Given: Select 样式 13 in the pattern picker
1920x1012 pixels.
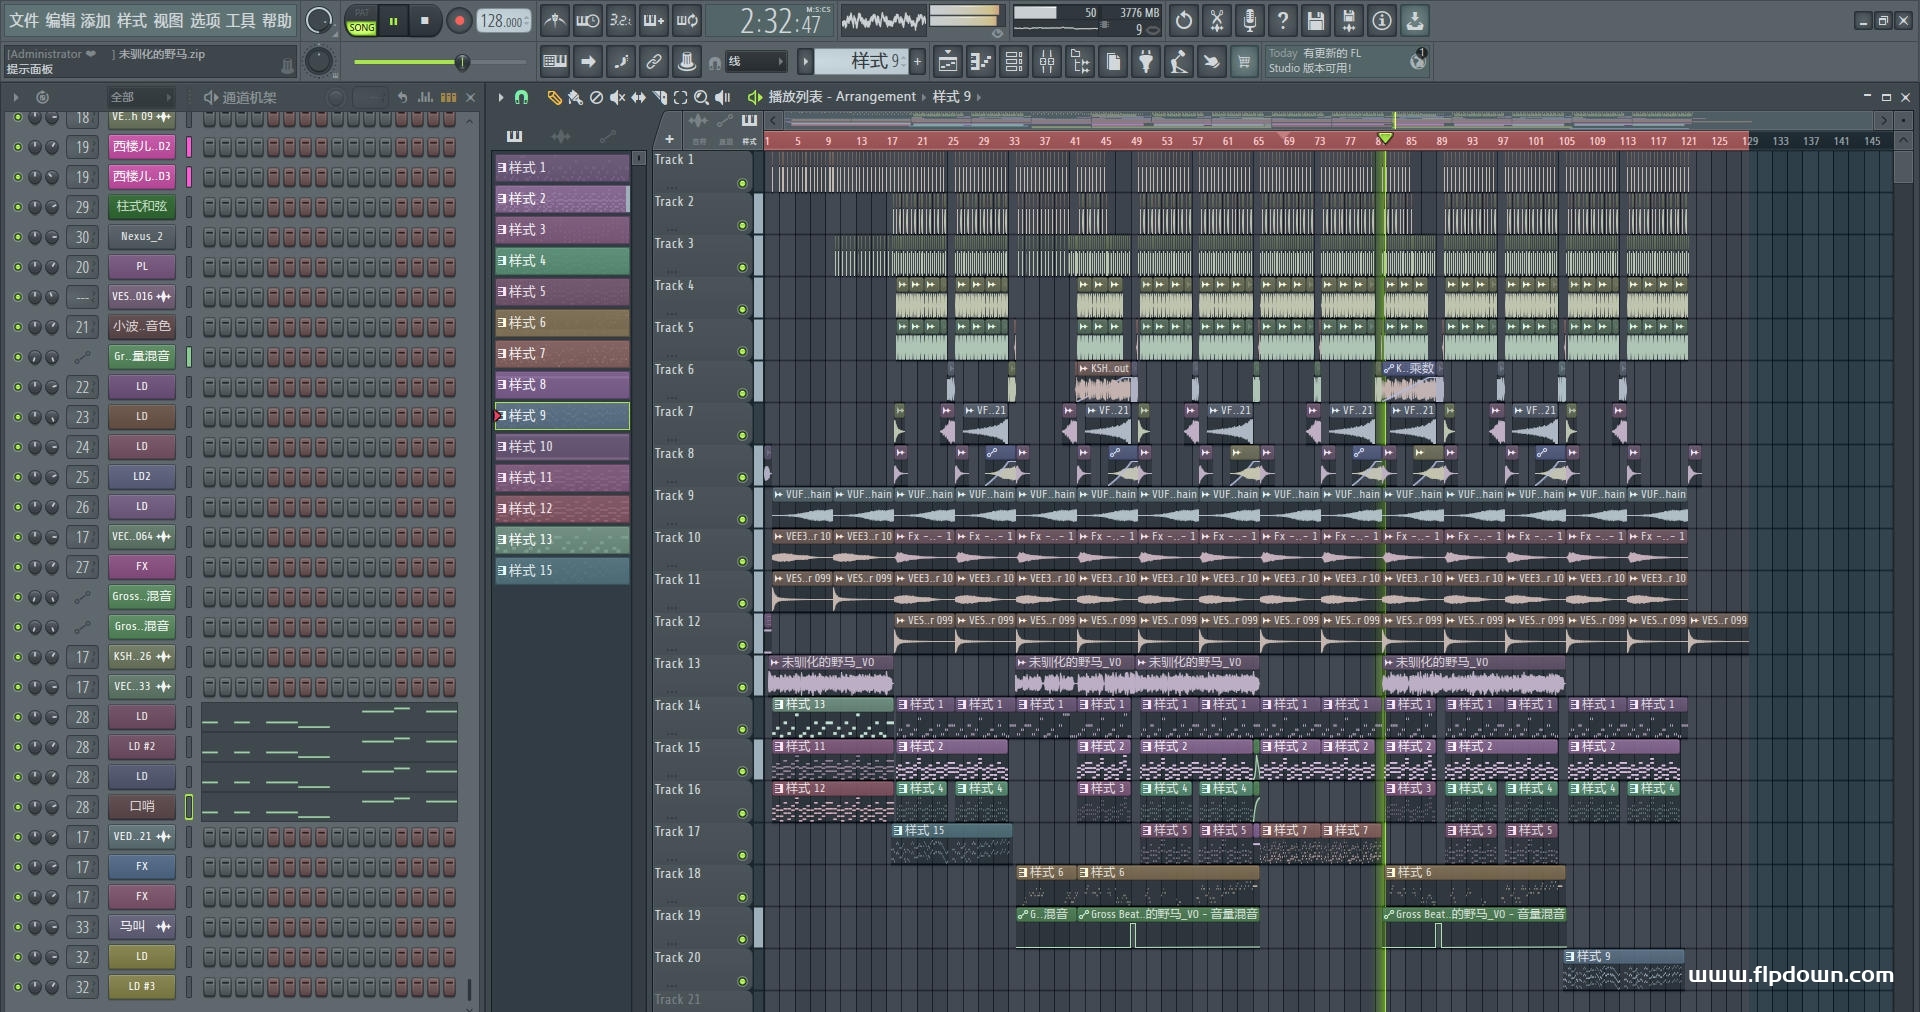Looking at the screenshot, I should 562,540.
